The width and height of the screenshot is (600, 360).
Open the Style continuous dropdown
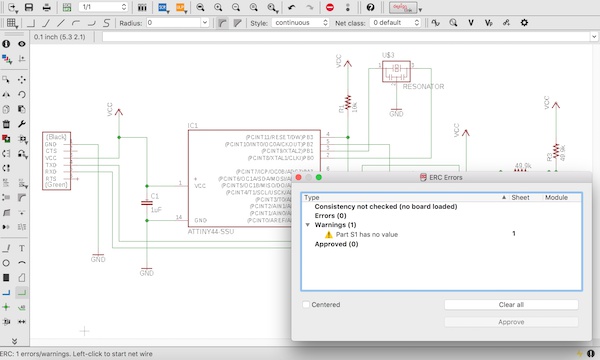(300, 23)
